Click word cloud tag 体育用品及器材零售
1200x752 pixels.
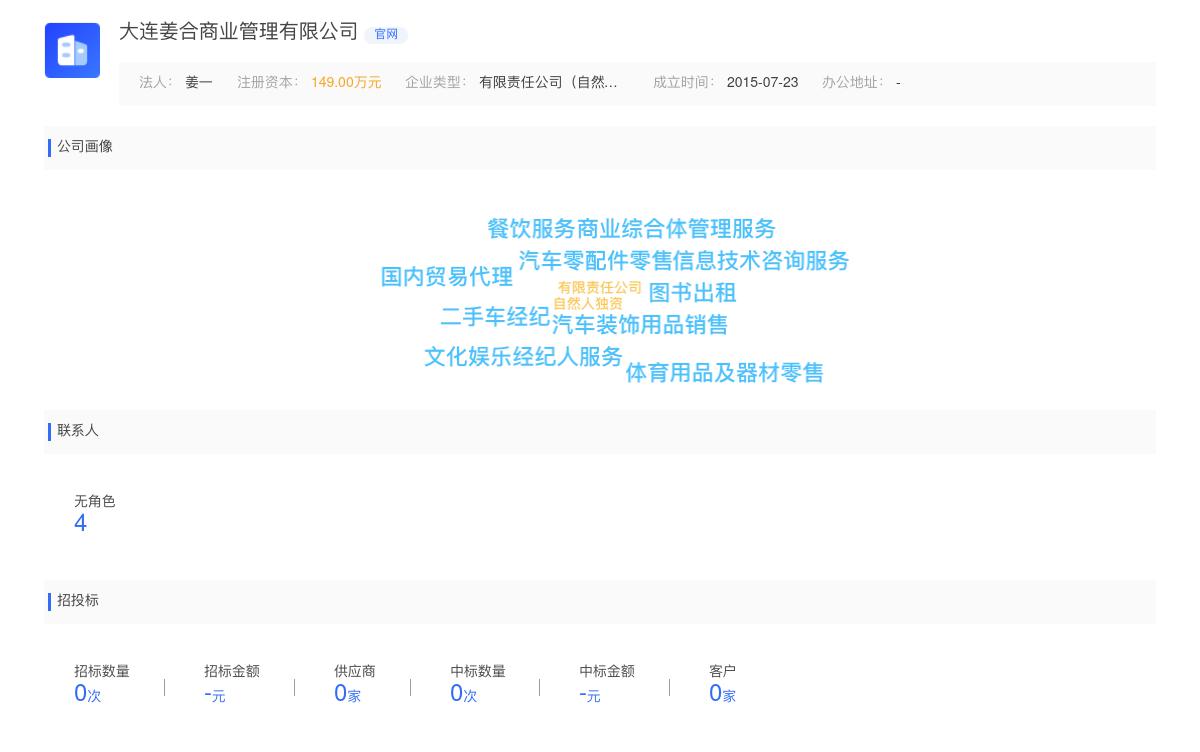(725, 373)
